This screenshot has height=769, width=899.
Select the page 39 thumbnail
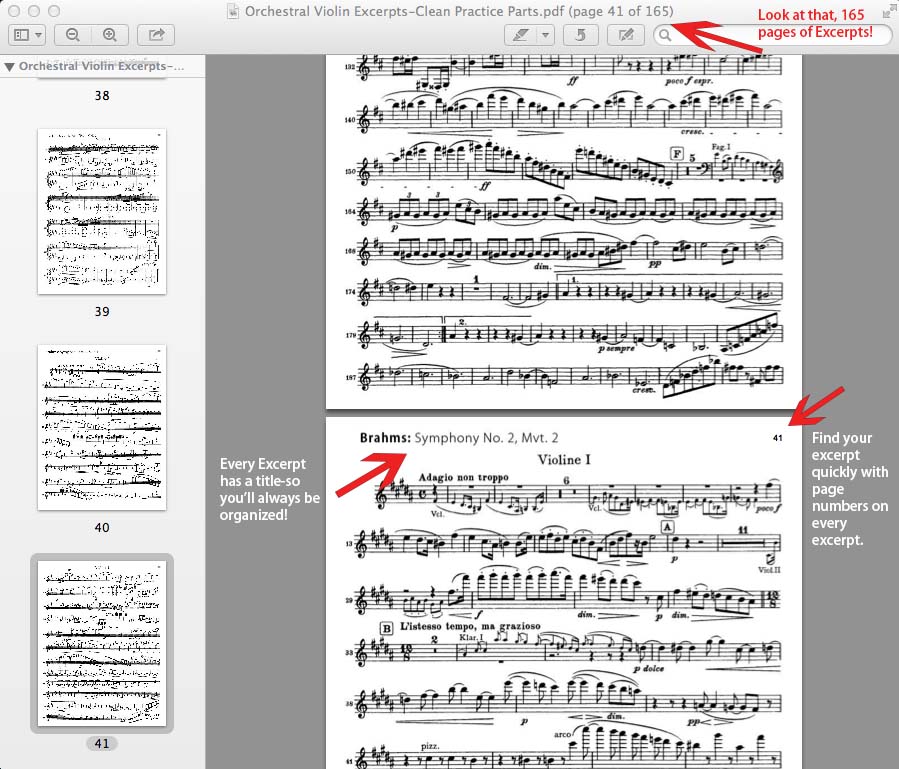pos(102,212)
